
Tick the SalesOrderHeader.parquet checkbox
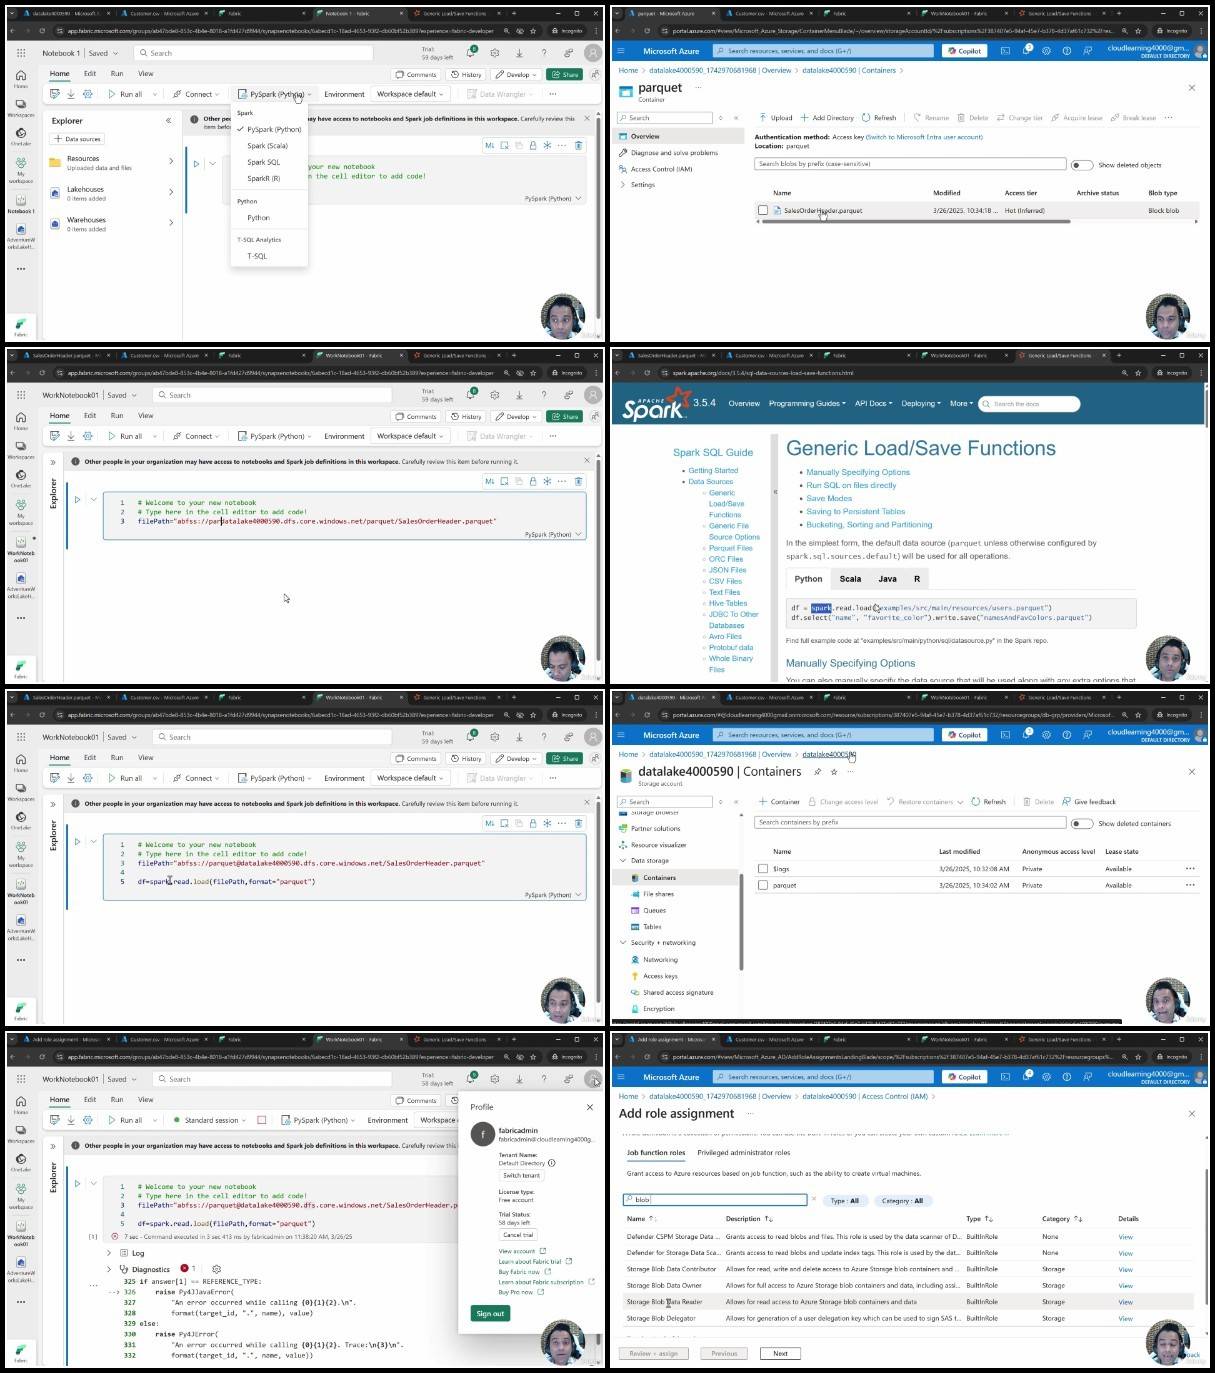click(x=763, y=210)
